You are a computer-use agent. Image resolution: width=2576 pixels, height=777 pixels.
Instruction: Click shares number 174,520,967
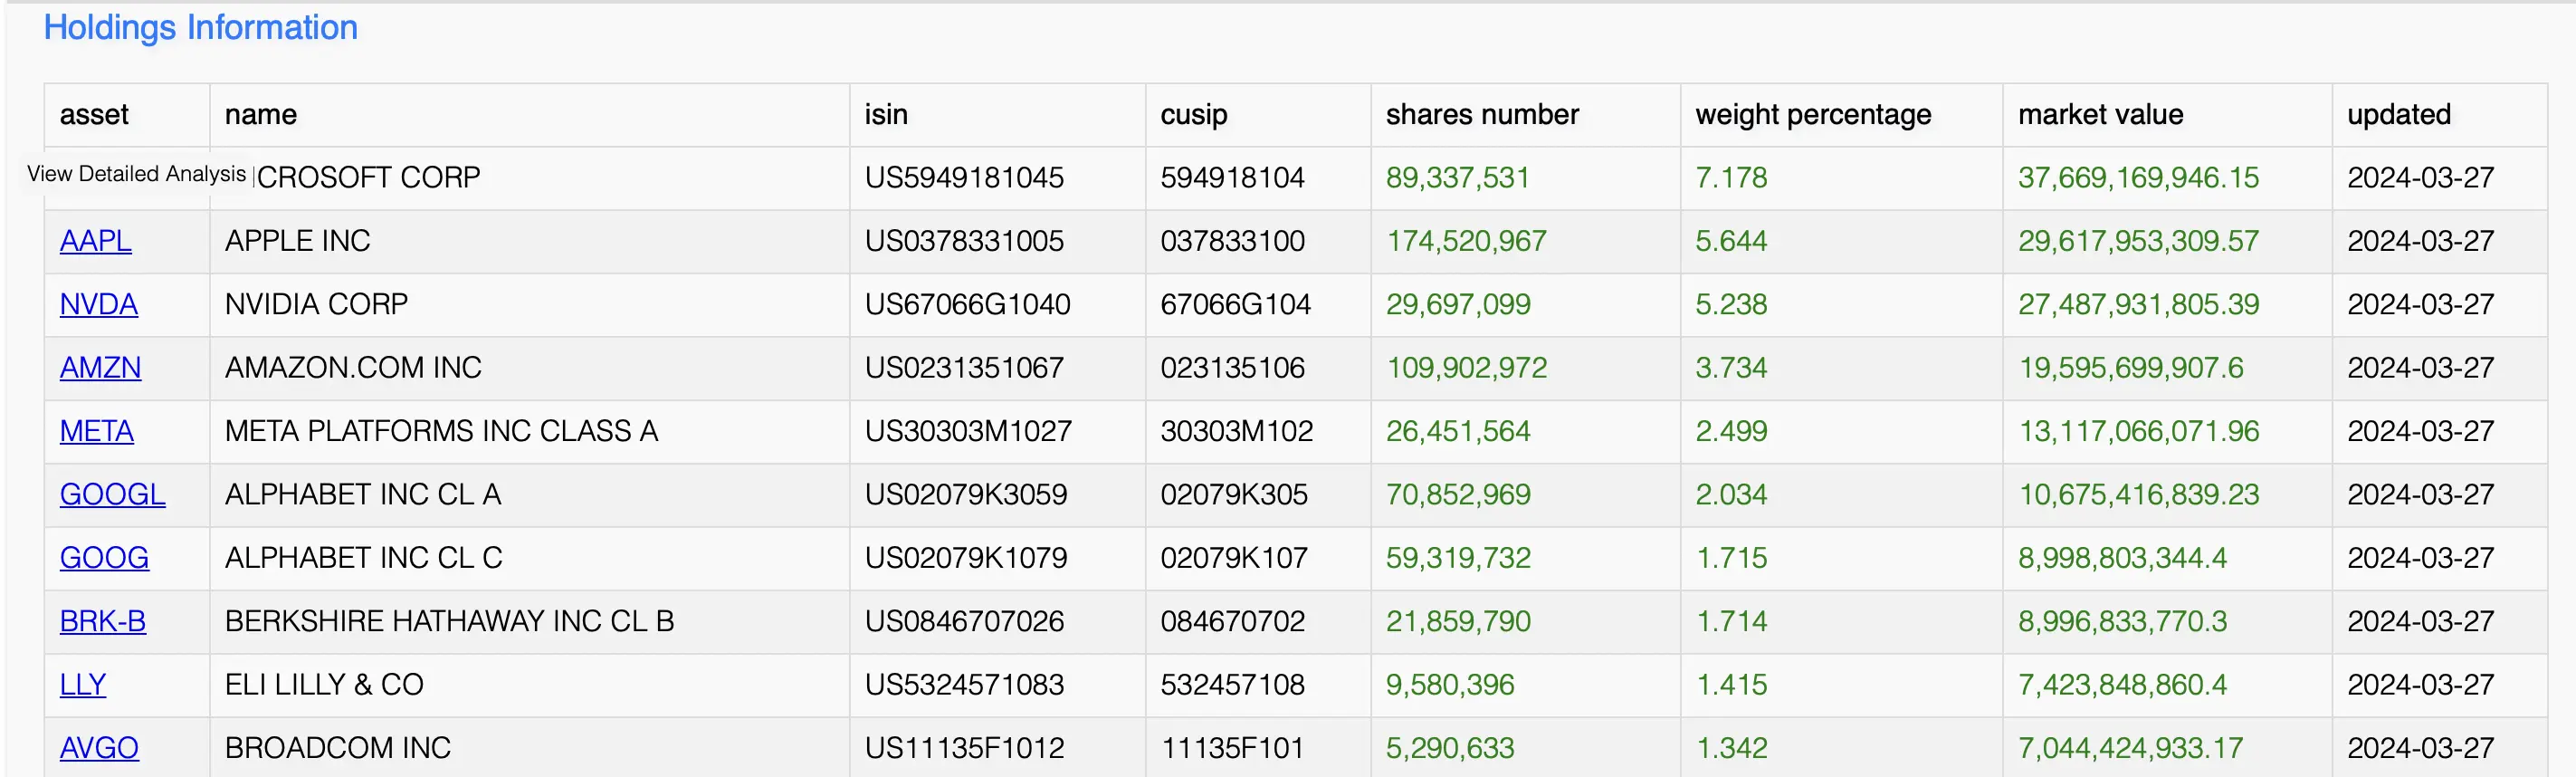1466,241
